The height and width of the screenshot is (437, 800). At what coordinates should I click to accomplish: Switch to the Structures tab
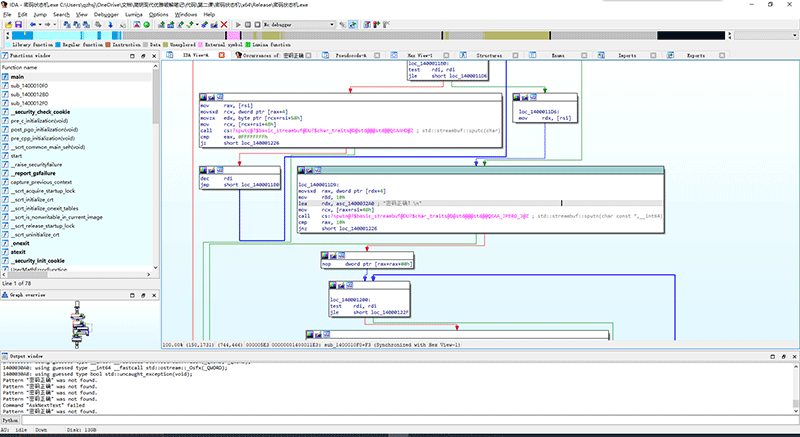489,56
